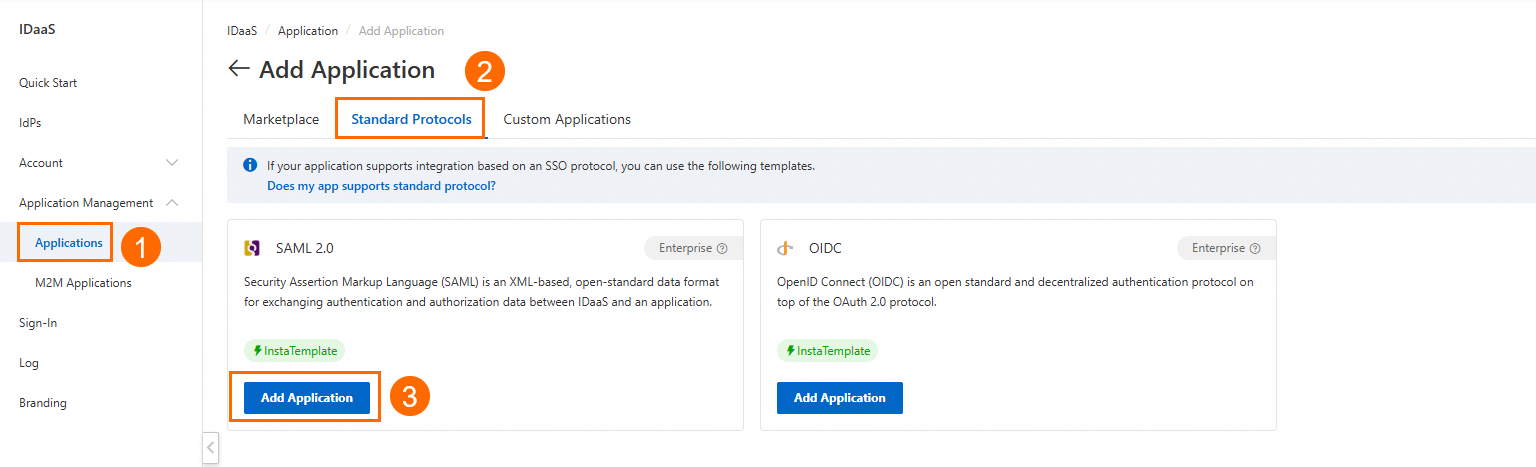Click help icon on OIDC Enterprise badge
Image resolution: width=1536 pixels, height=467 pixels.
point(1255,248)
